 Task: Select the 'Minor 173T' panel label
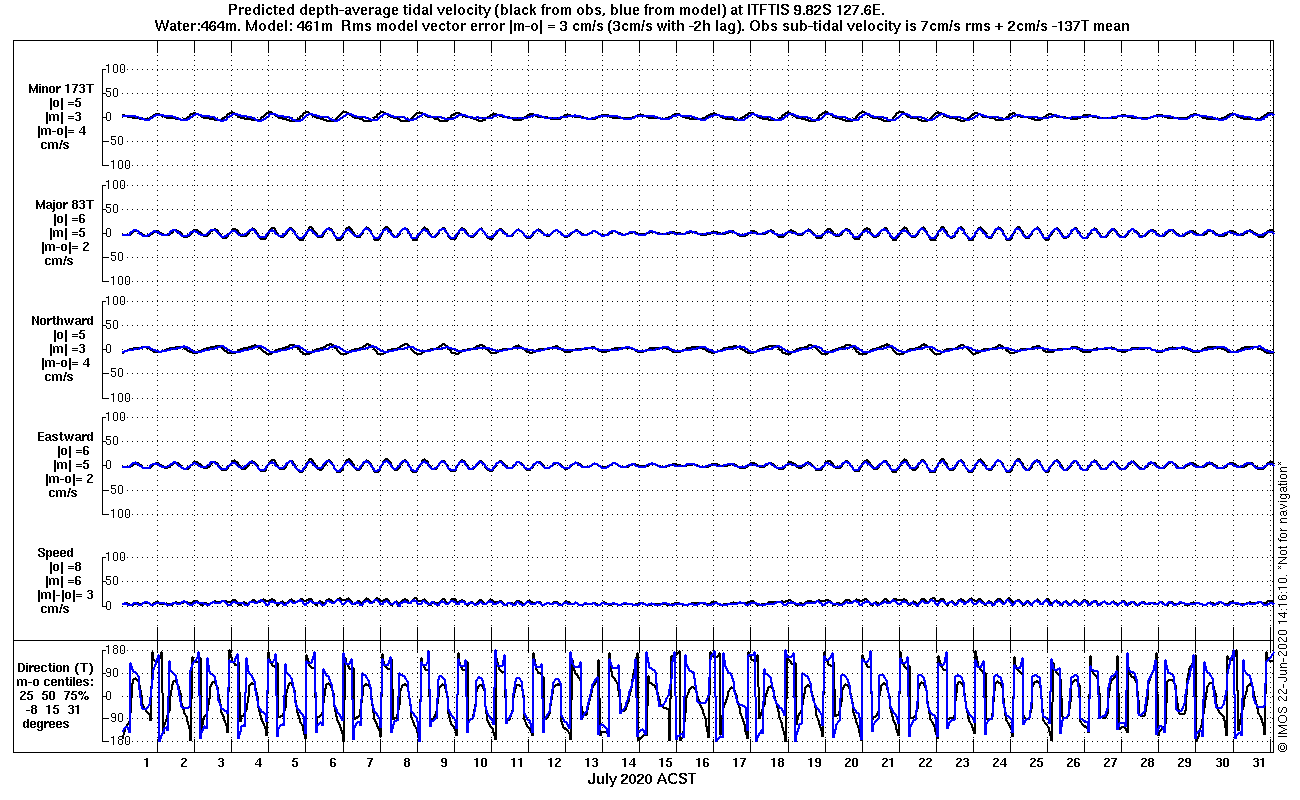(x=61, y=88)
